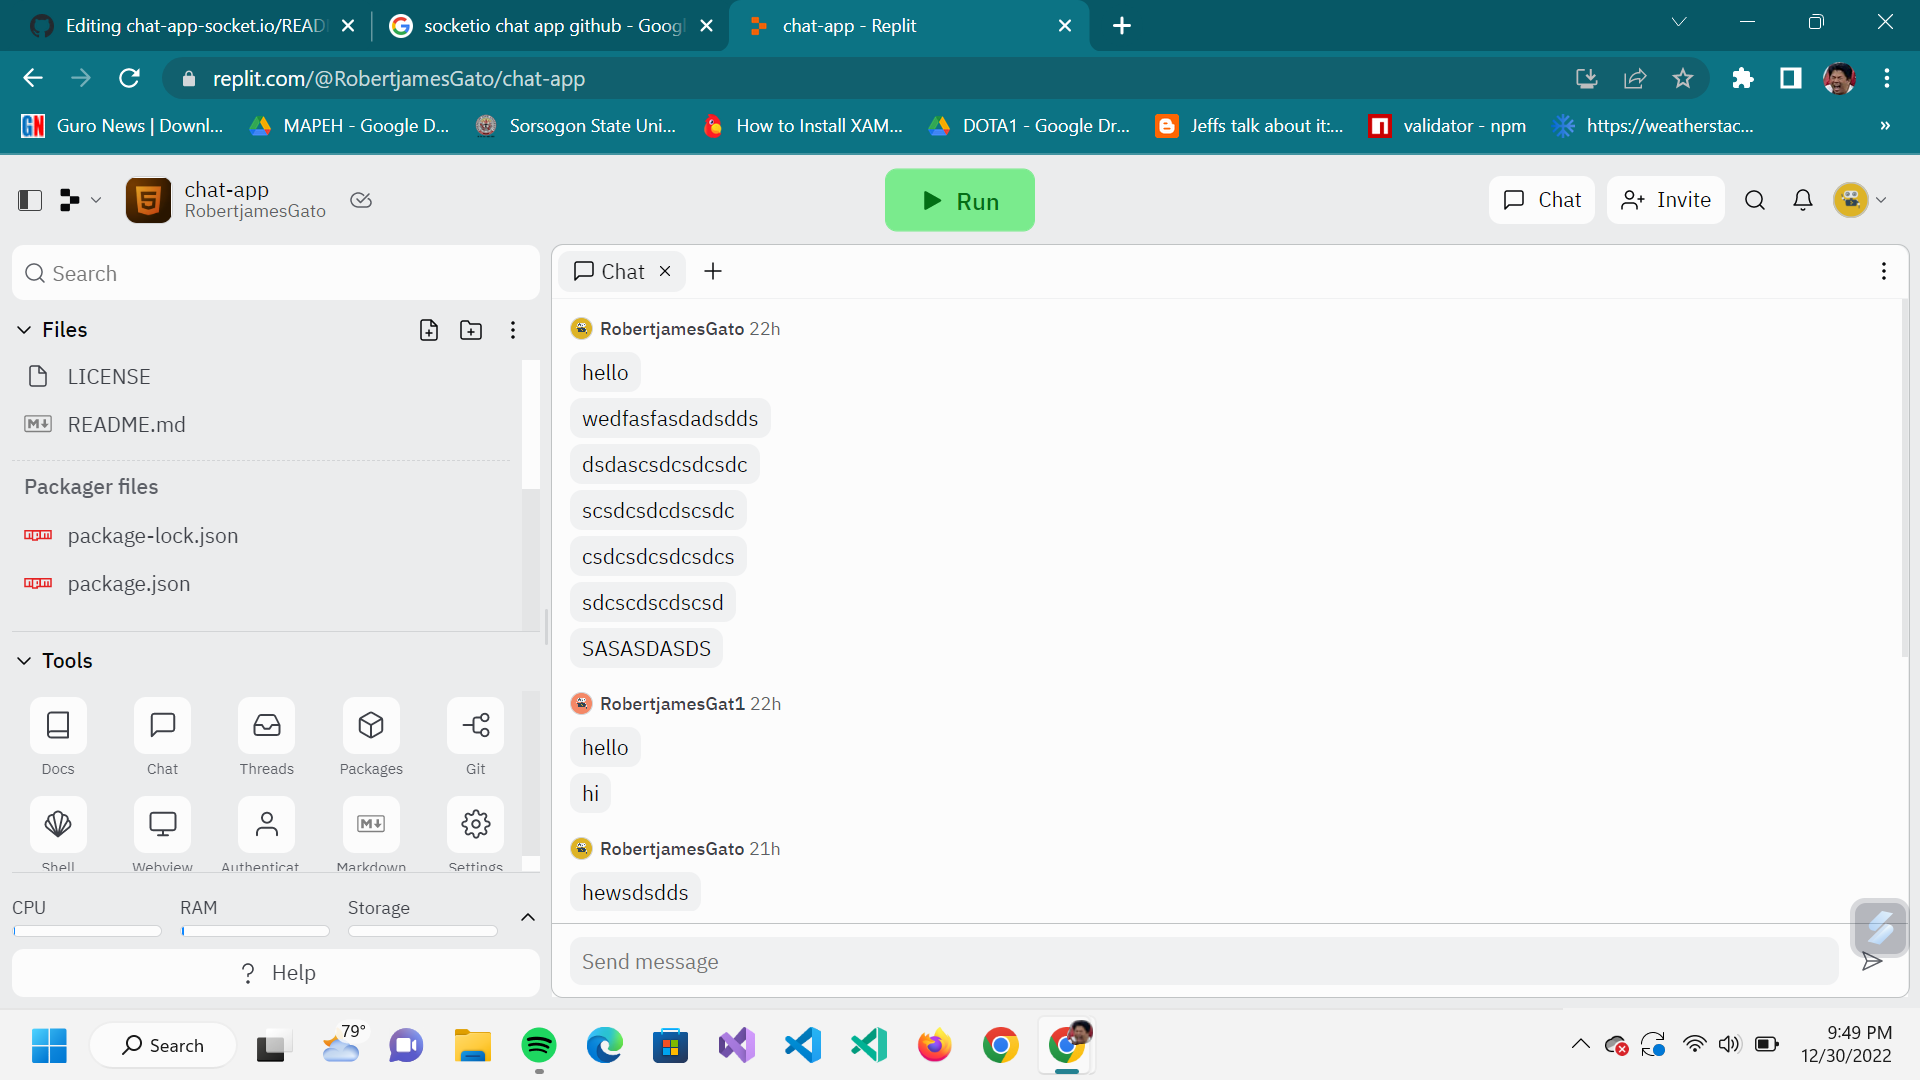Click the workspace search magnifier icon
Viewport: 1920px width, 1080px height.
click(x=1754, y=200)
